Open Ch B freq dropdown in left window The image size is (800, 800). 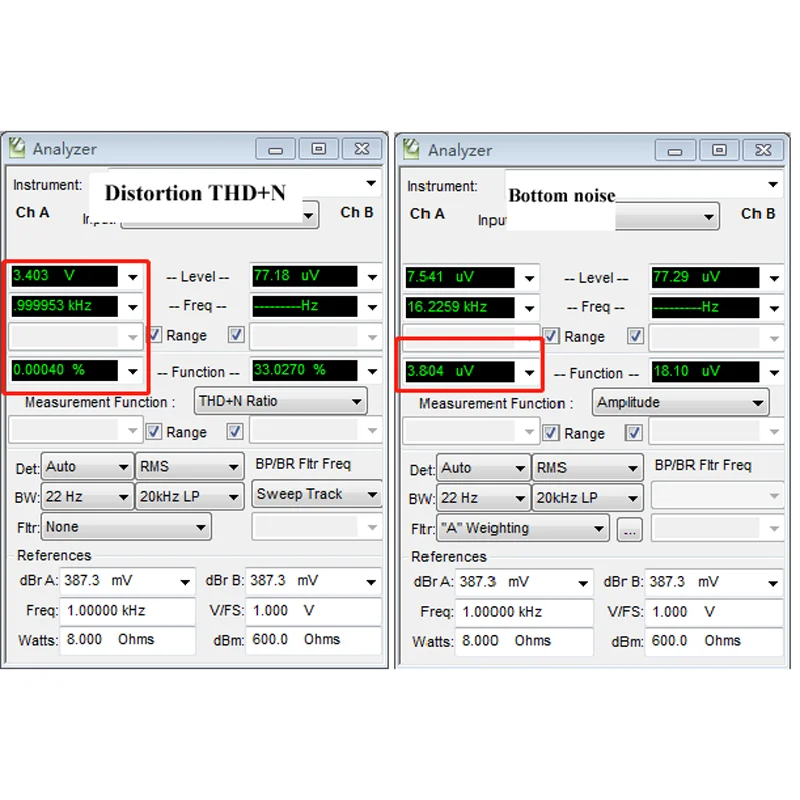coord(372,307)
